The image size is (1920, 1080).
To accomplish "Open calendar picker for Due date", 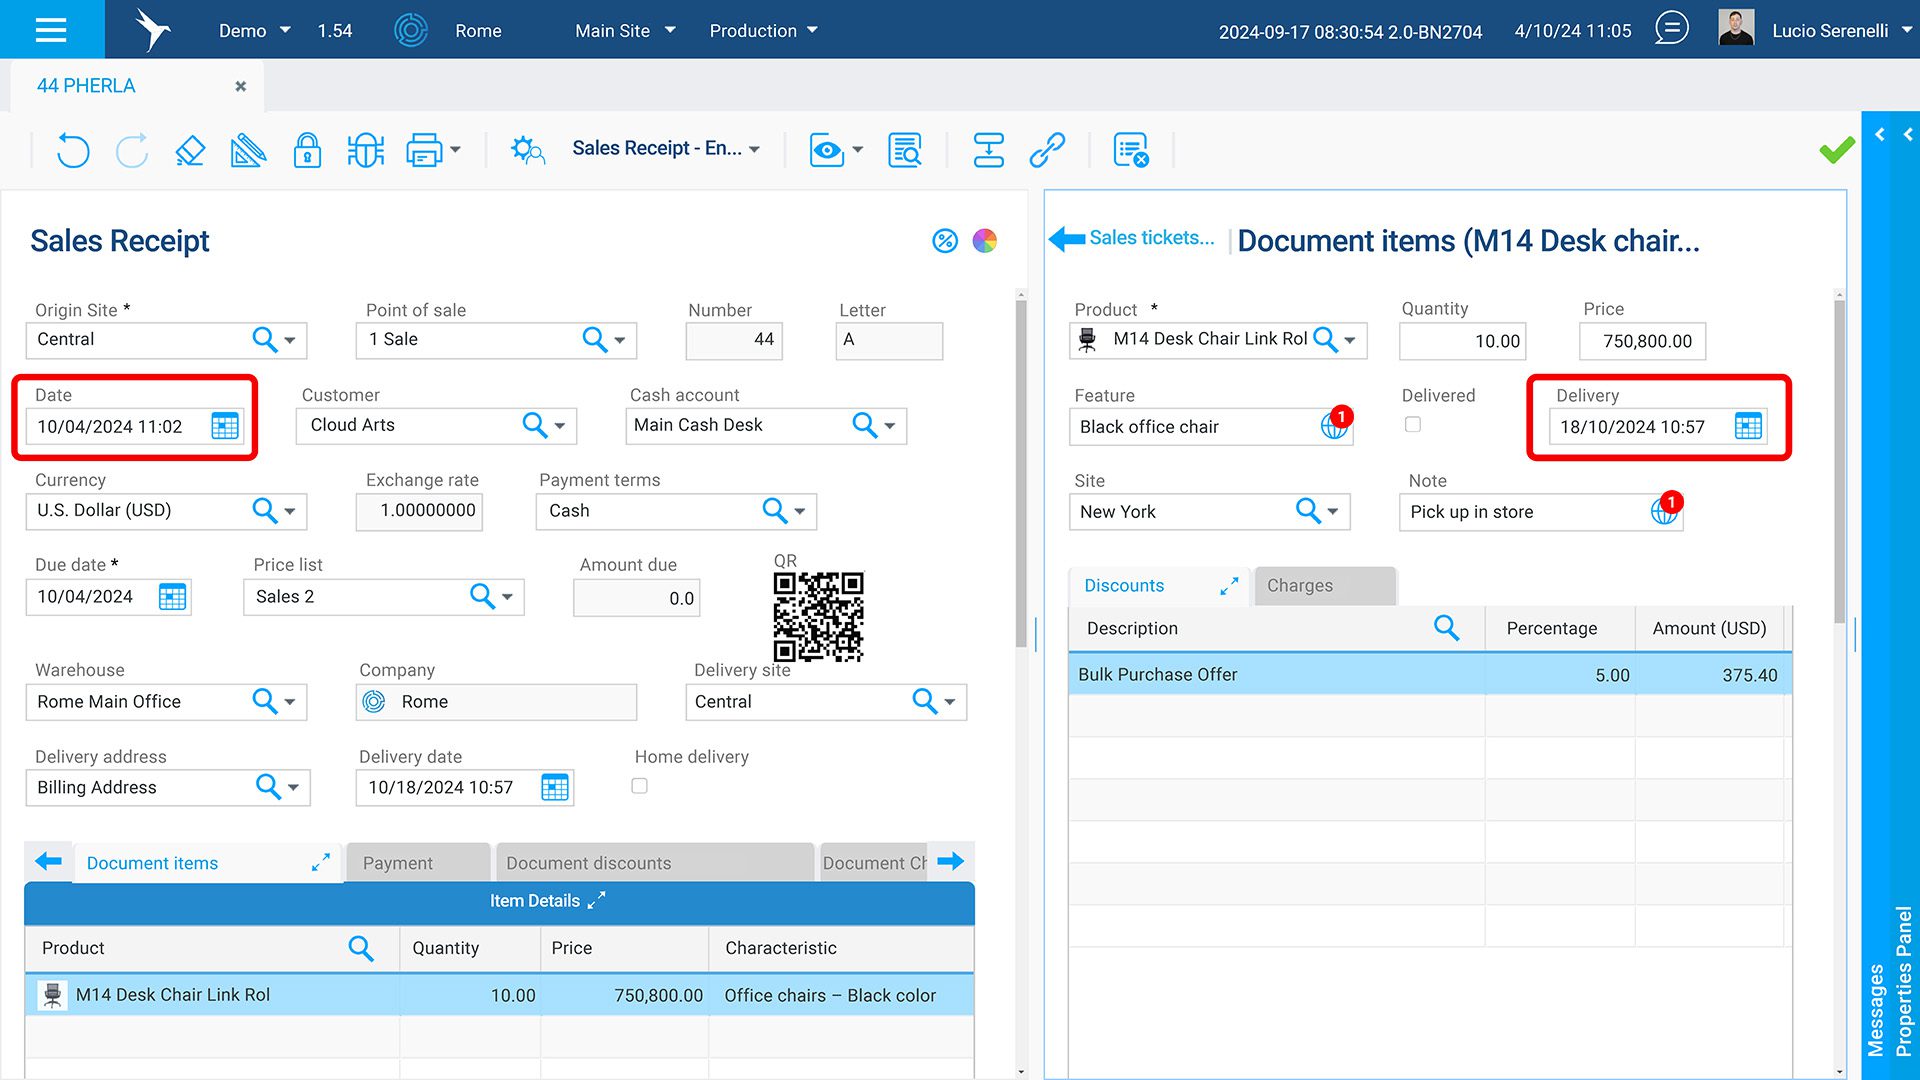I will coord(172,597).
